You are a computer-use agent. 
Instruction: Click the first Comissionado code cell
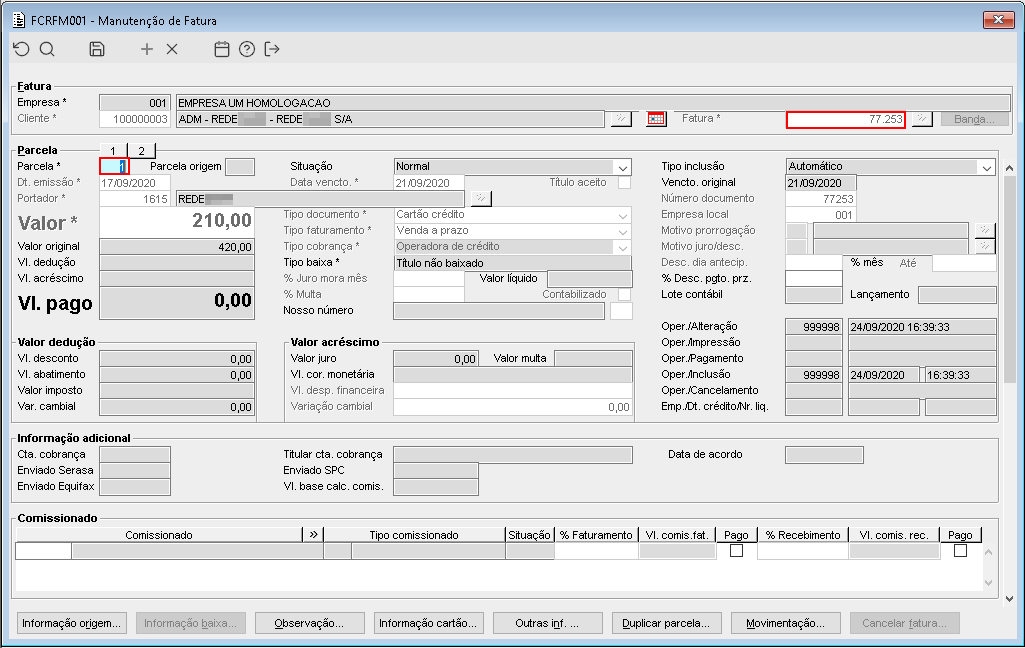point(43,551)
